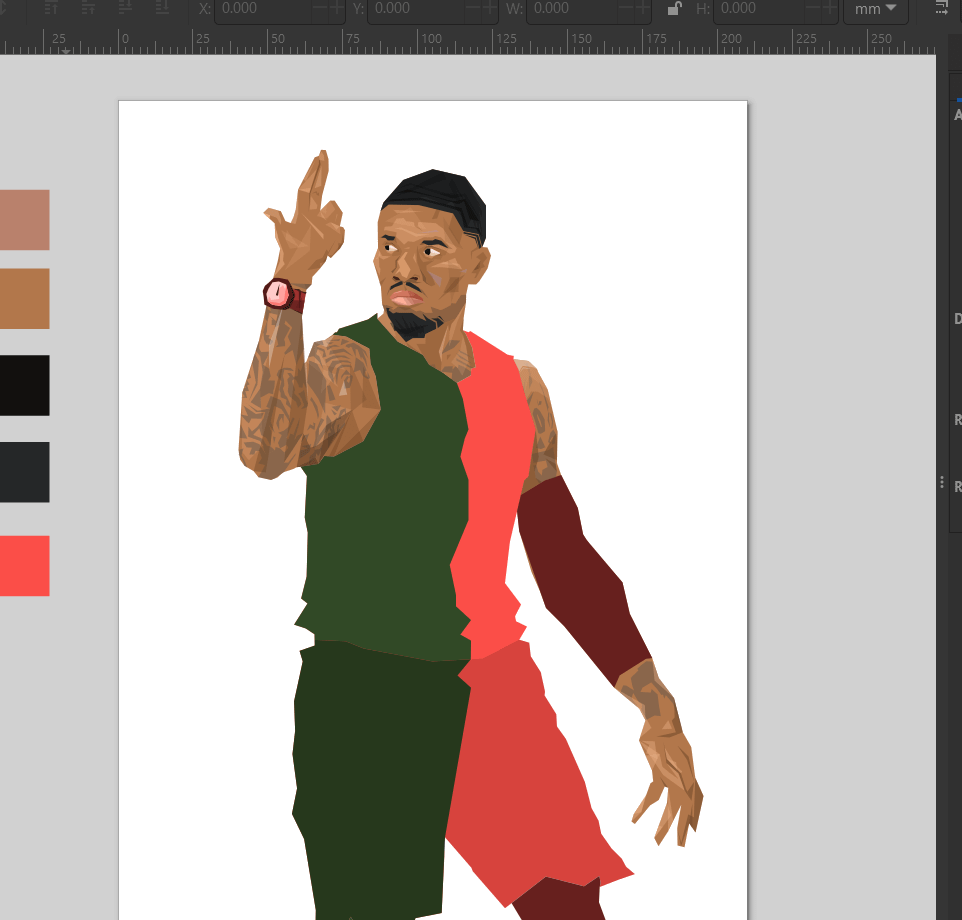
Task: Click the three-dot panel resize handle
Action: (942, 482)
